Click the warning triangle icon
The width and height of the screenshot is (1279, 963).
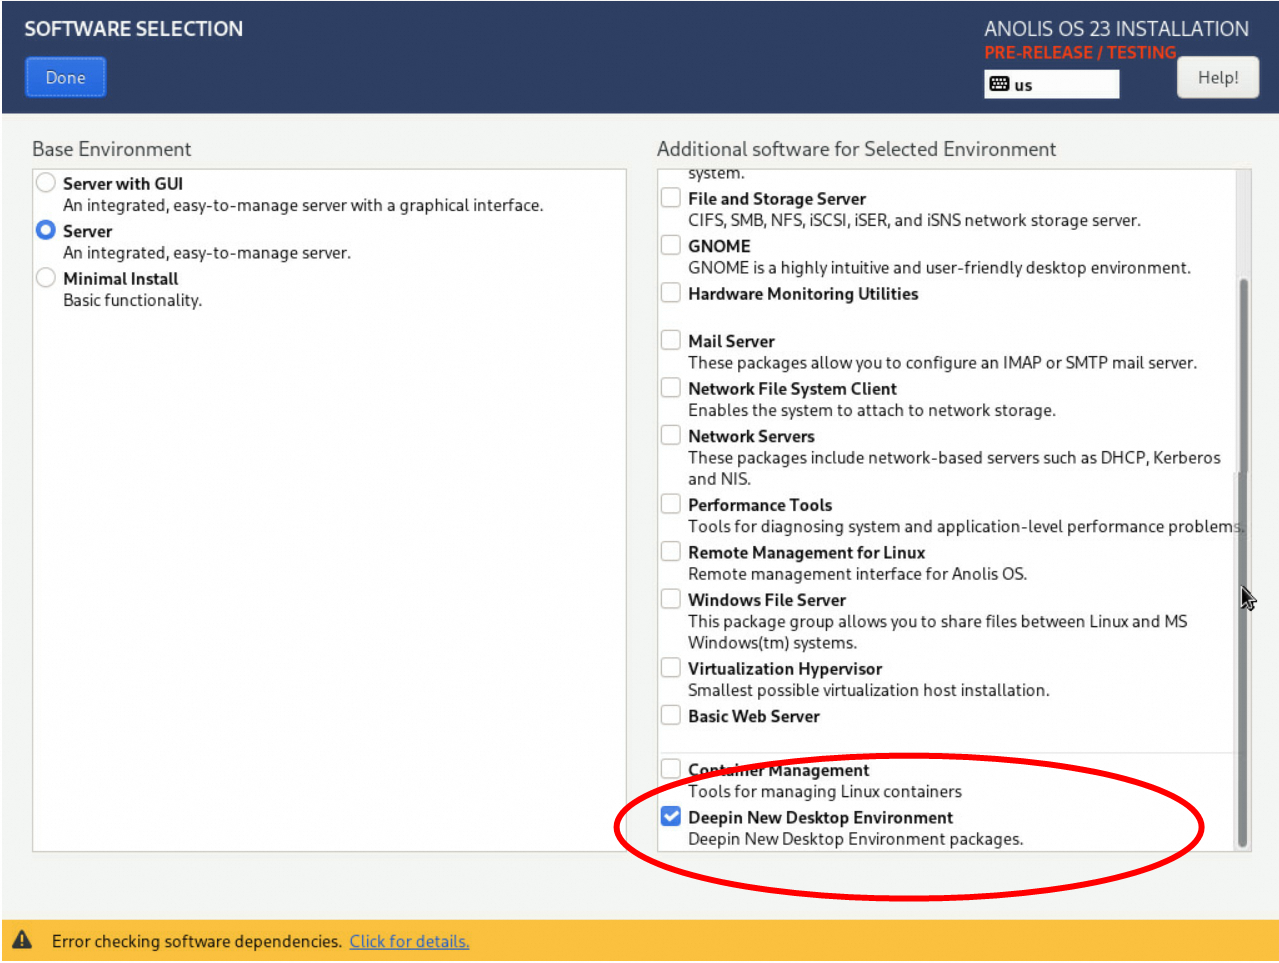tap(22, 940)
